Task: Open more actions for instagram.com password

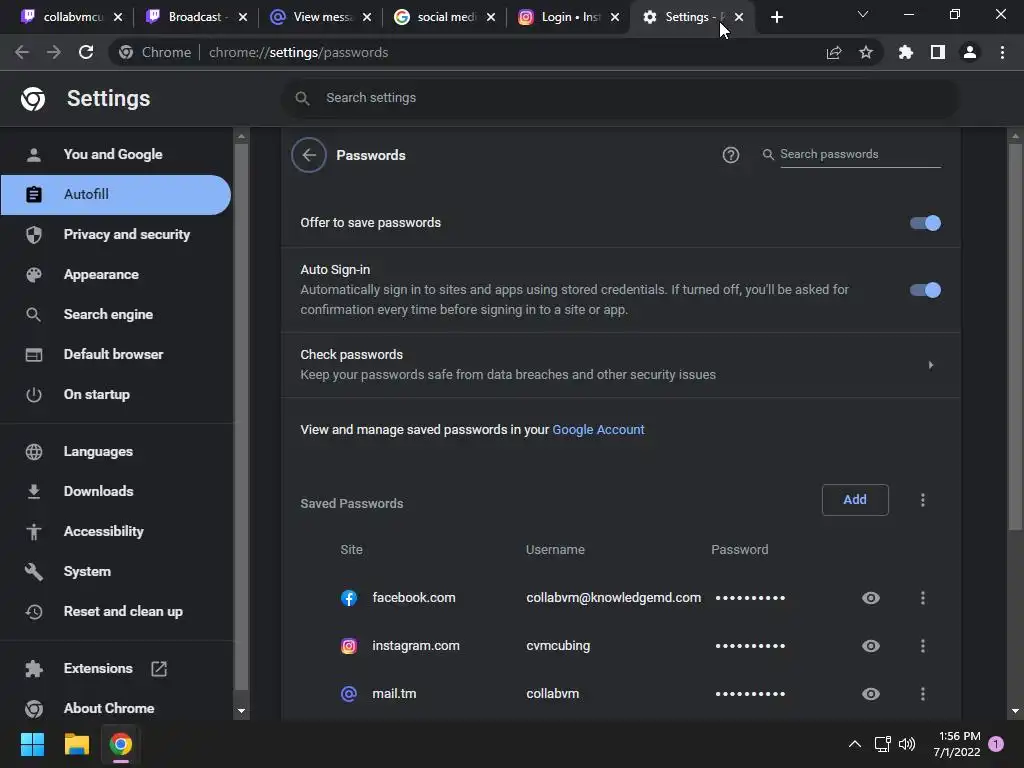Action: [x=923, y=646]
